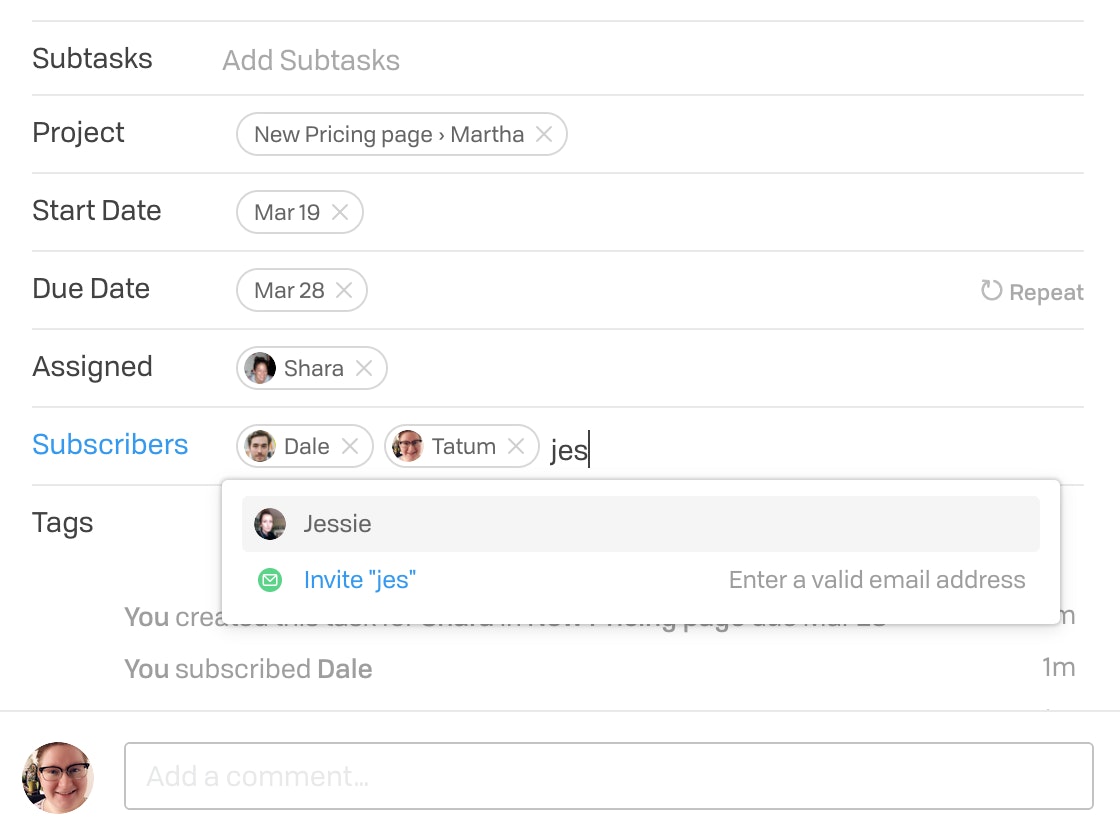Click the Tags field label
Screen dimensions: 1120x836
pos(63,523)
